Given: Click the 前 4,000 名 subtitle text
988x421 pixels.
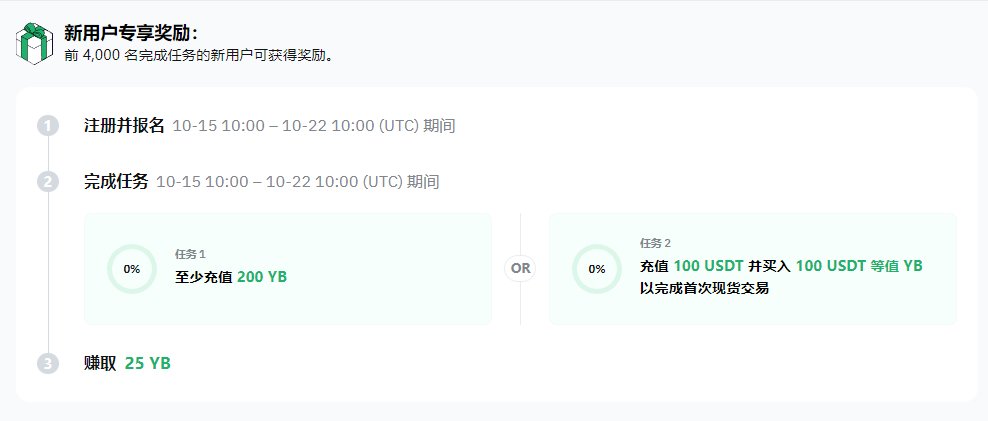Looking at the screenshot, I should (x=205, y=56).
